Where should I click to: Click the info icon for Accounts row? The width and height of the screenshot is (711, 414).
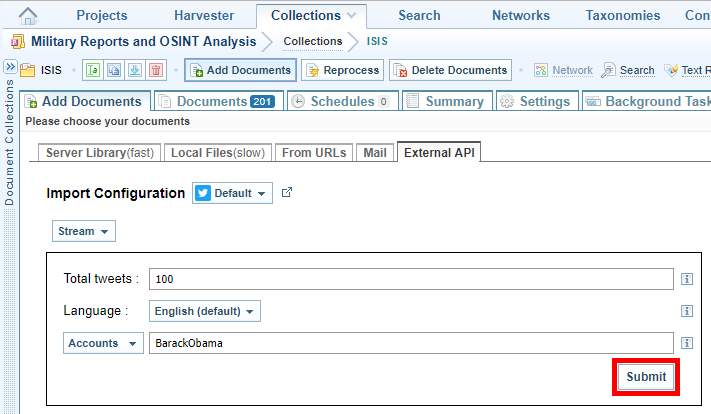click(687, 343)
